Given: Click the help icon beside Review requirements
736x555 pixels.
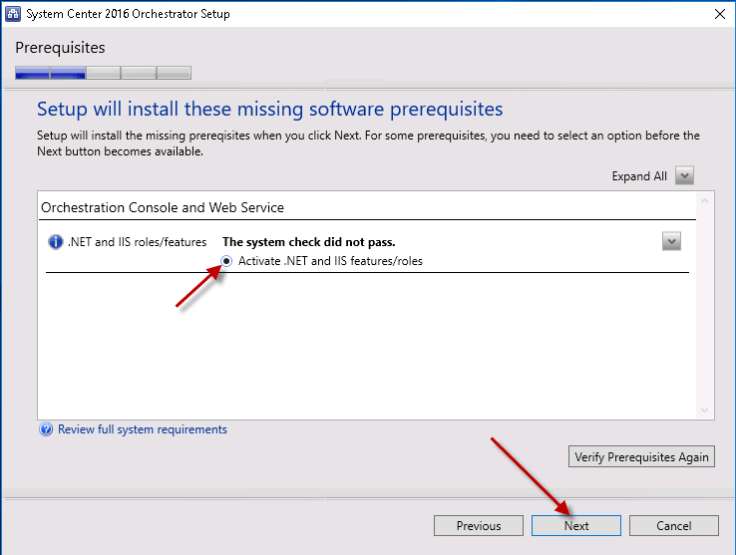Looking at the screenshot, I should (x=46, y=430).
